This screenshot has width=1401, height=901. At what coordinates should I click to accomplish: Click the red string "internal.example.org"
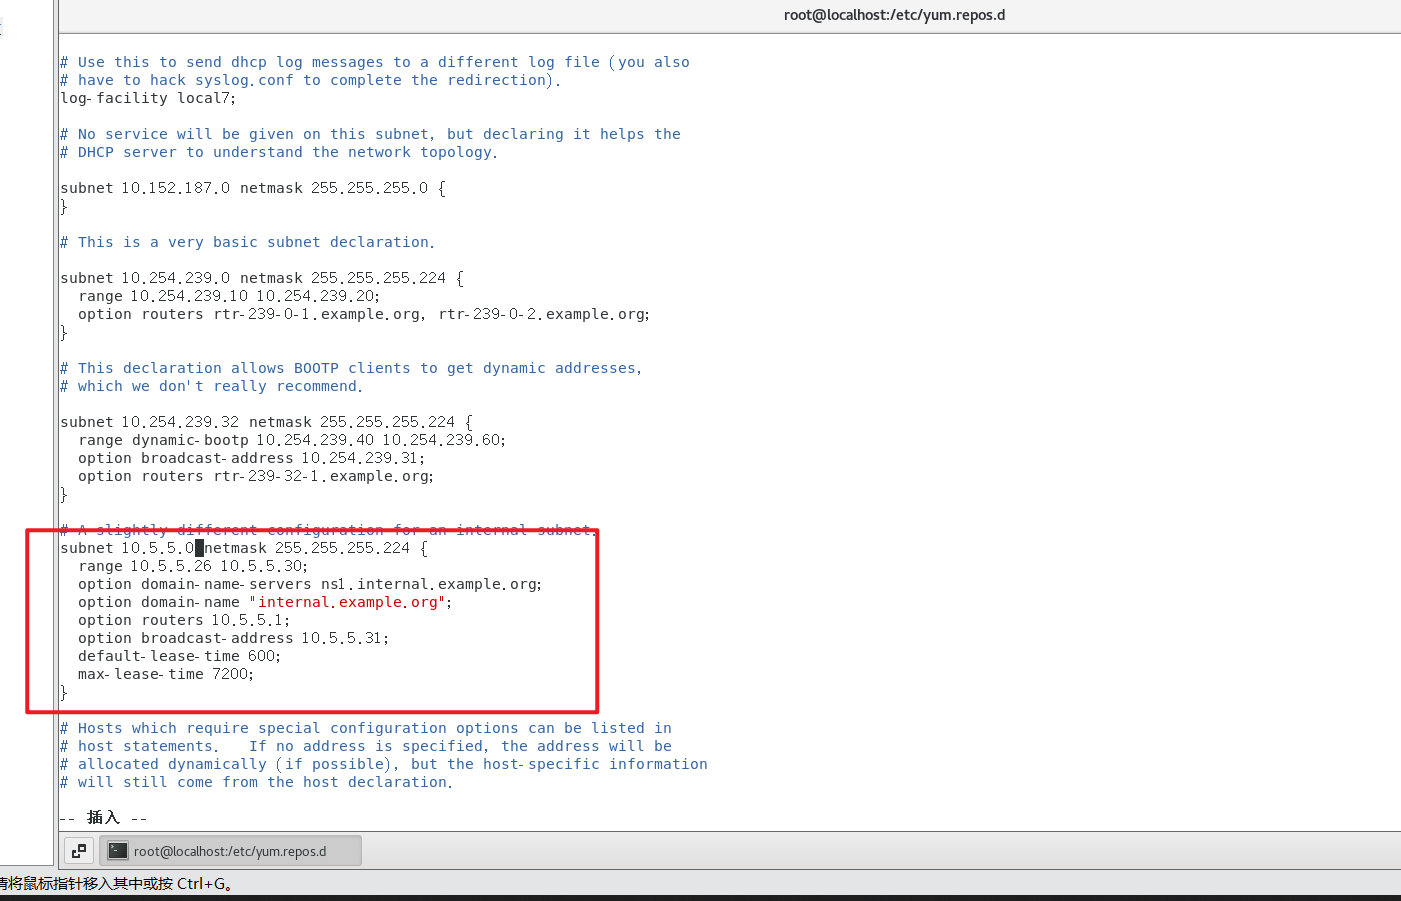tap(348, 602)
